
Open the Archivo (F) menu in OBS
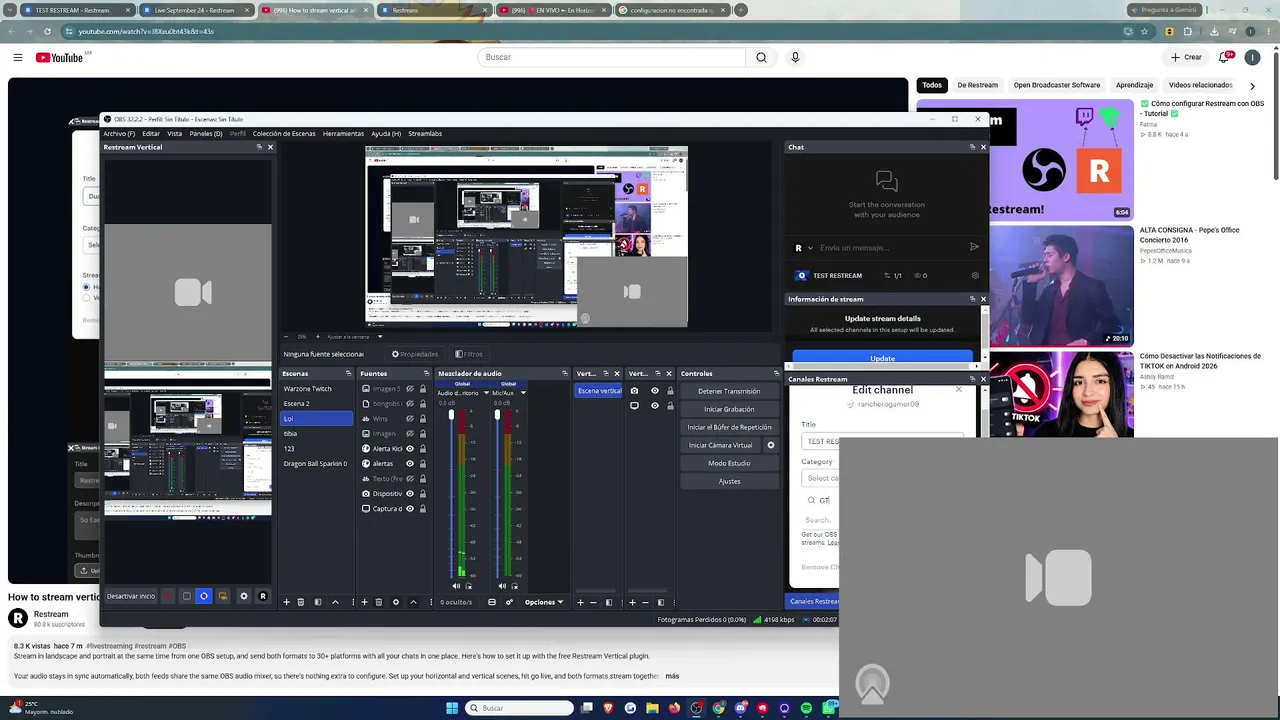point(119,133)
